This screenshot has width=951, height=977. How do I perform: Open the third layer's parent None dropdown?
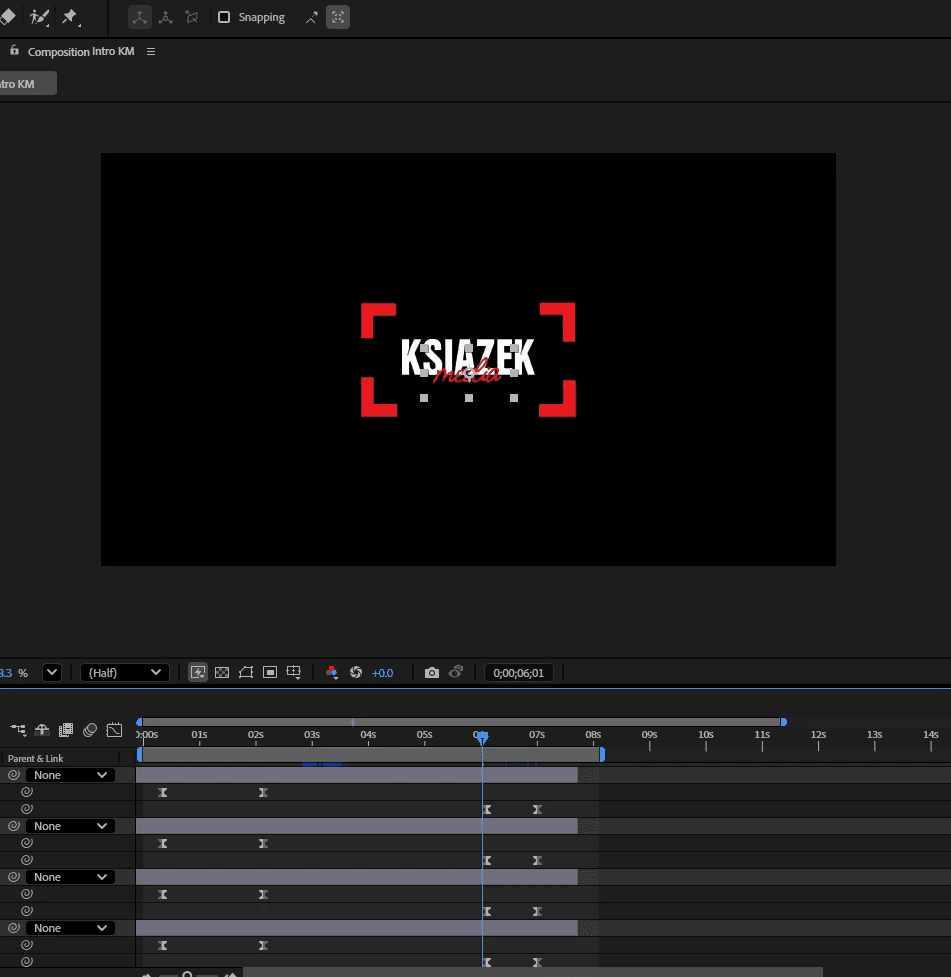point(70,877)
